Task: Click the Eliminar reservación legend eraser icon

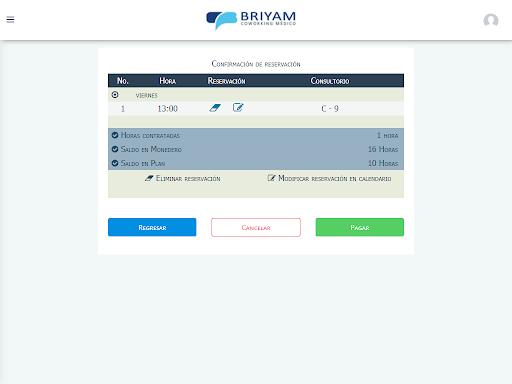Action: click(149, 178)
